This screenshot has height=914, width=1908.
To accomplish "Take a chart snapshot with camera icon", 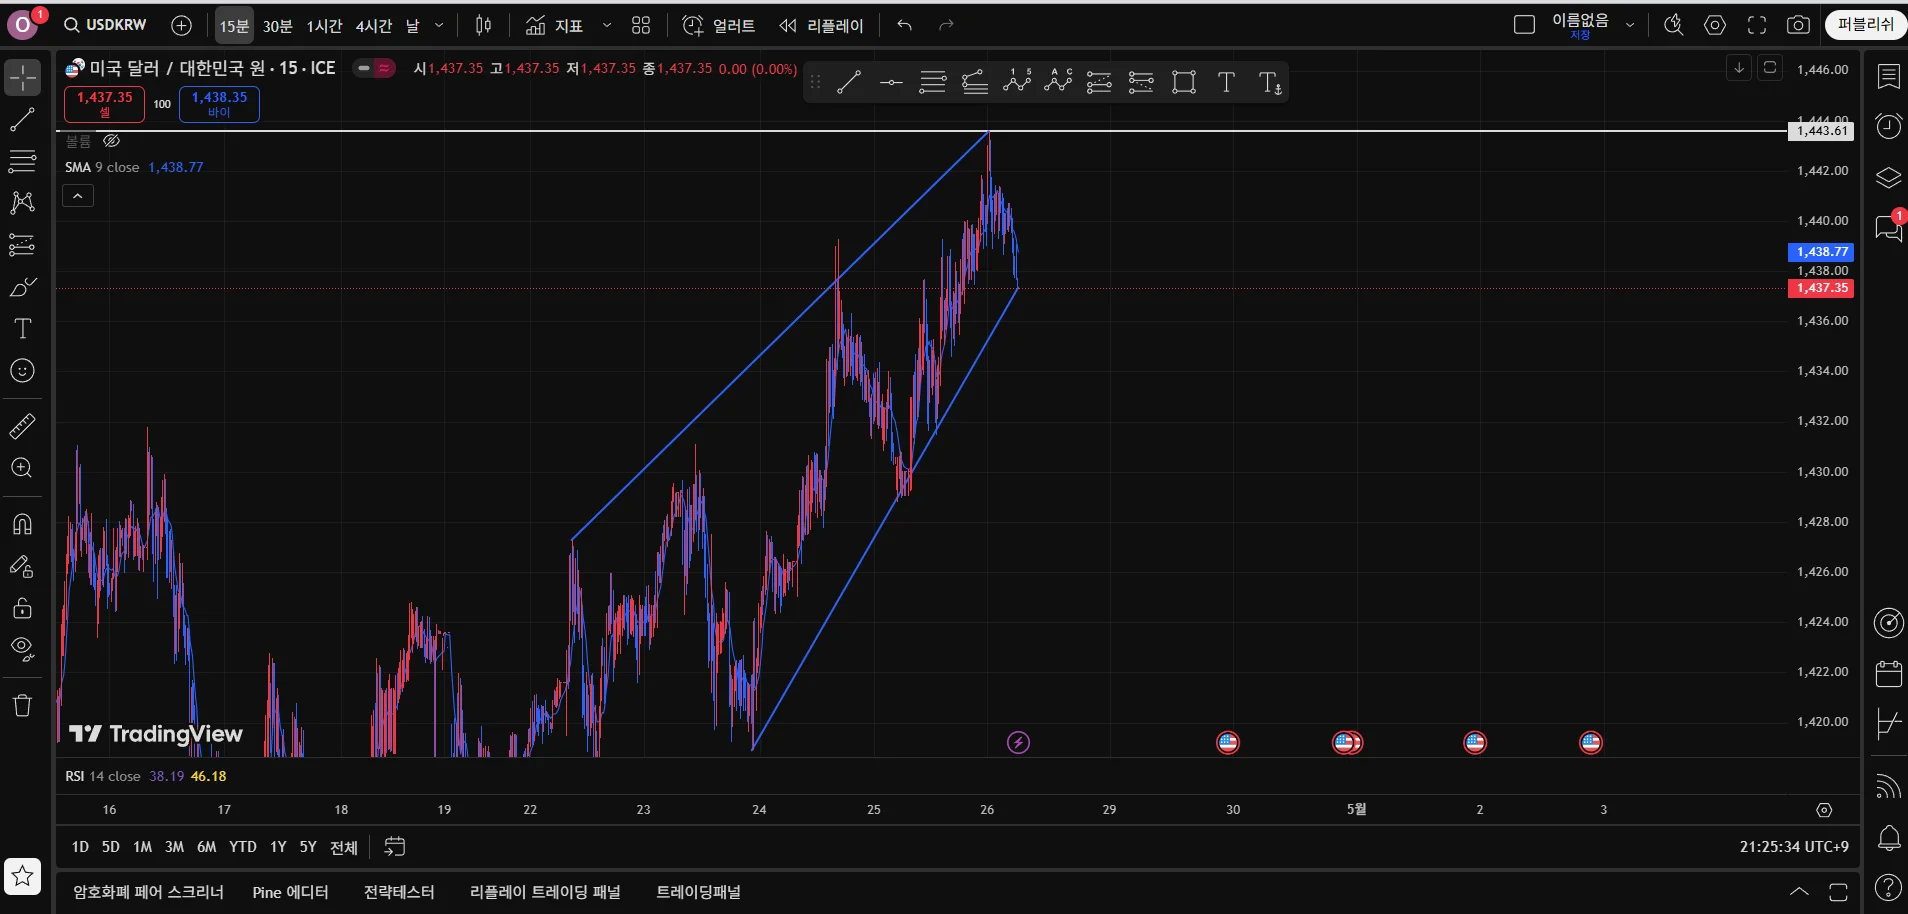I will (x=1798, y=25).
